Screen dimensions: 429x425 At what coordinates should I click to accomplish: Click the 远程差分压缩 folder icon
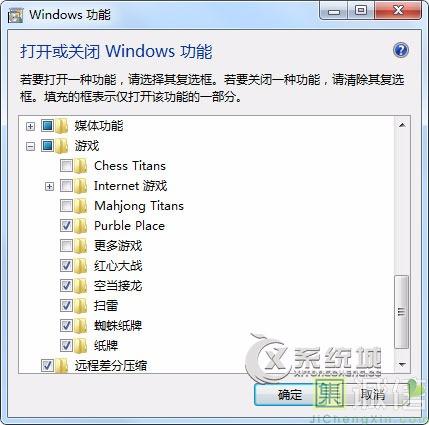point(61,366)
